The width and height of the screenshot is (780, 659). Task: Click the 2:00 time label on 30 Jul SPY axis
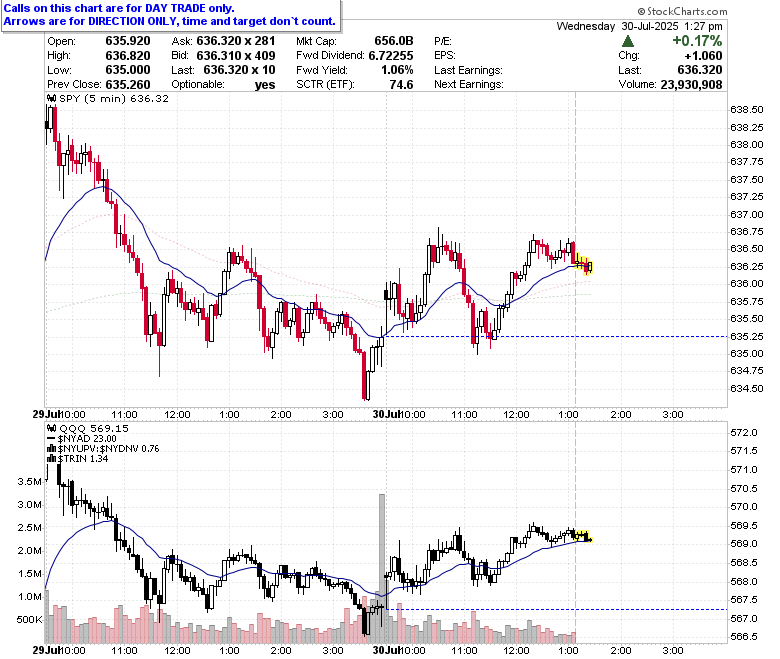point(621,414)
